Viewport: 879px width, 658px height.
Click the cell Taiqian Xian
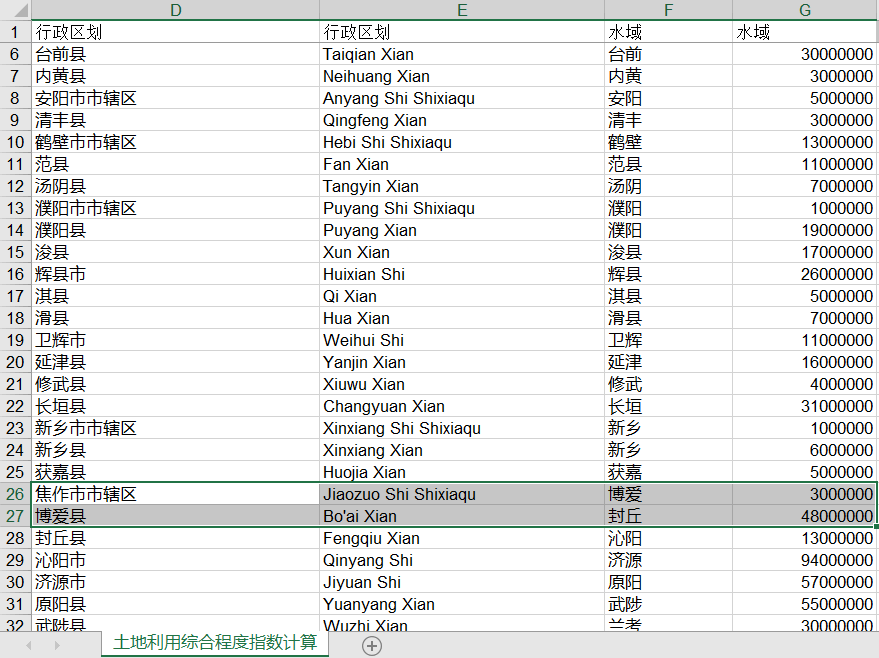coord(462,54)
